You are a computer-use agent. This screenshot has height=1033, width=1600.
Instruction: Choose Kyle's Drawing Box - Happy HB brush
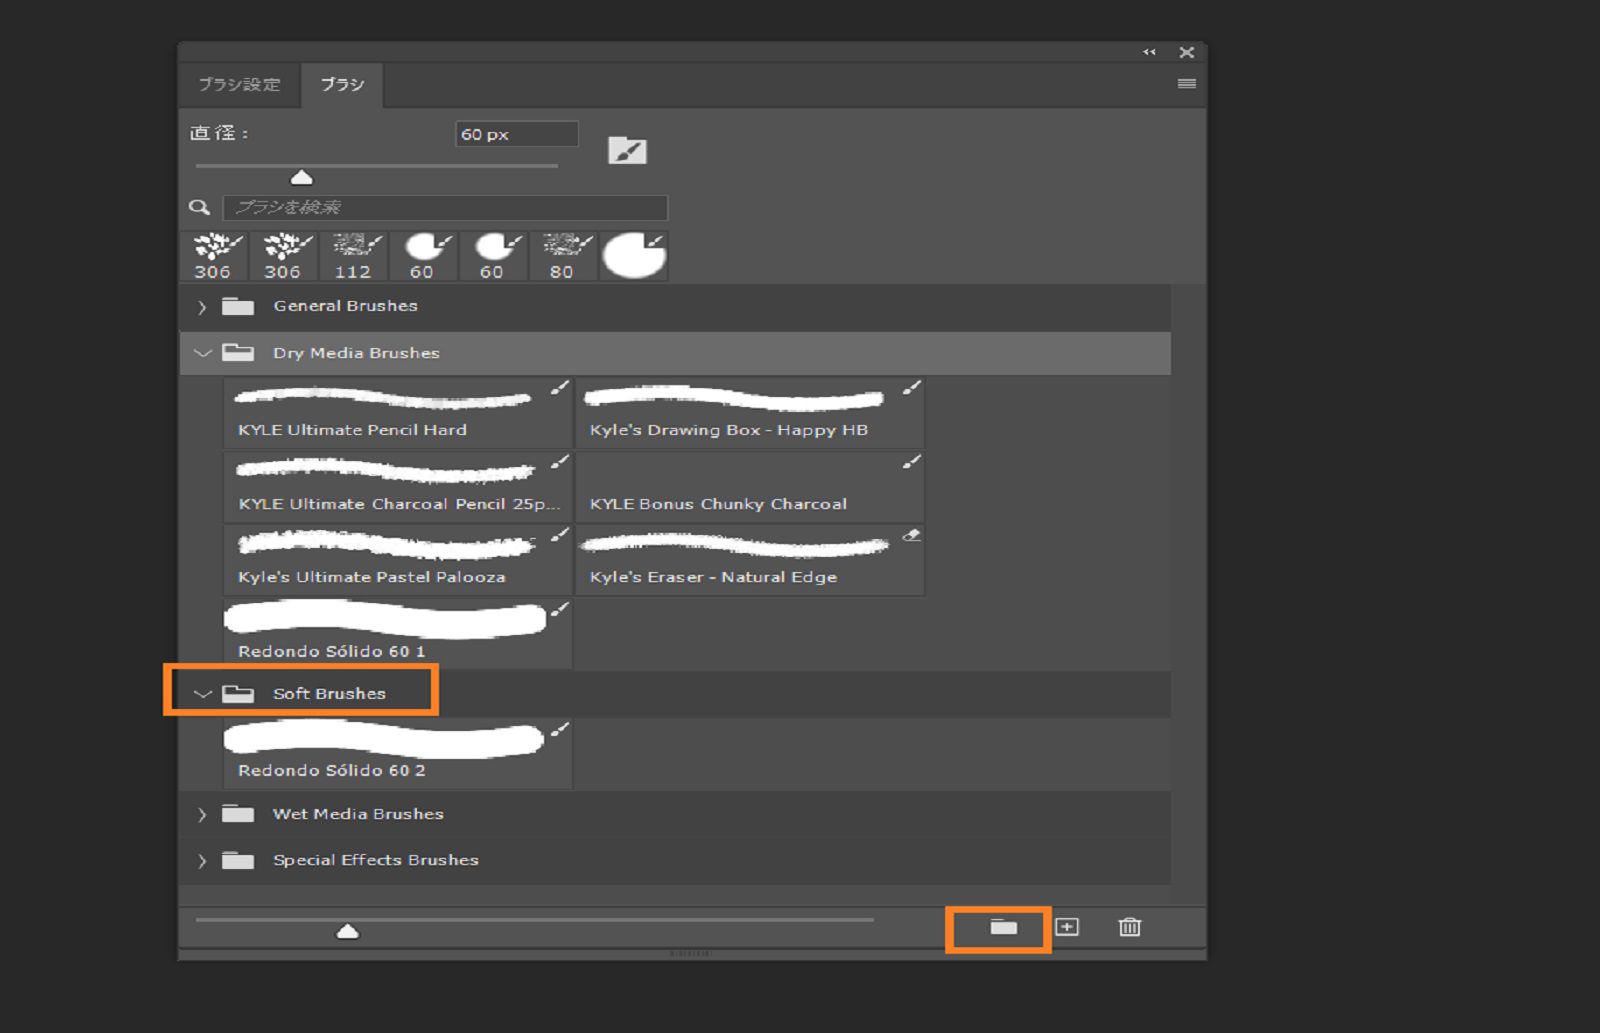click(750, 412)
